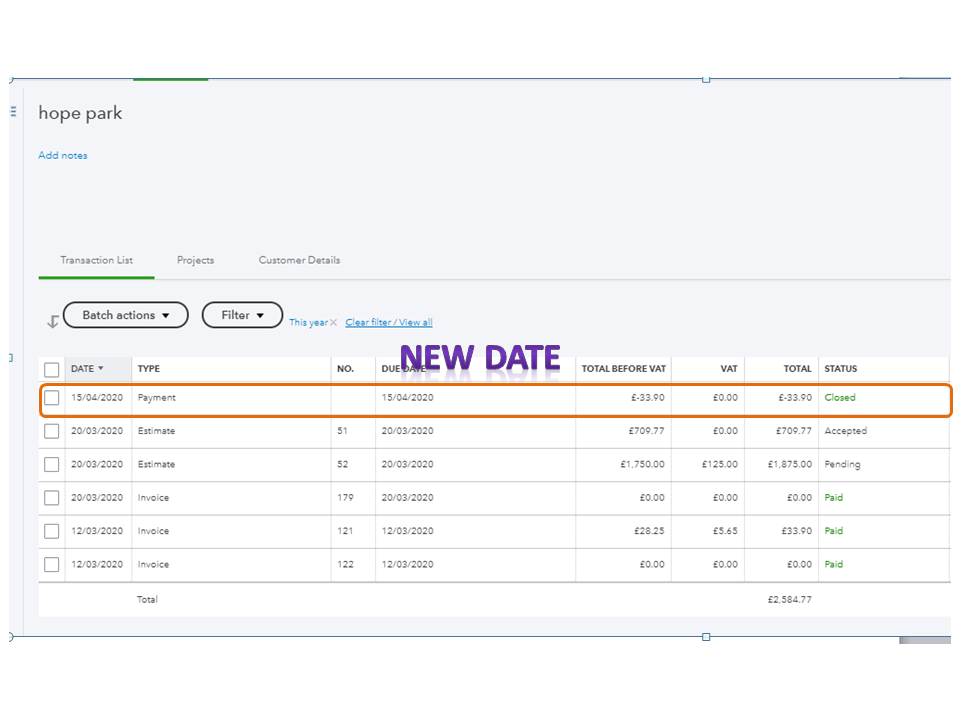Check the box for the Payment row

[52, 398]
